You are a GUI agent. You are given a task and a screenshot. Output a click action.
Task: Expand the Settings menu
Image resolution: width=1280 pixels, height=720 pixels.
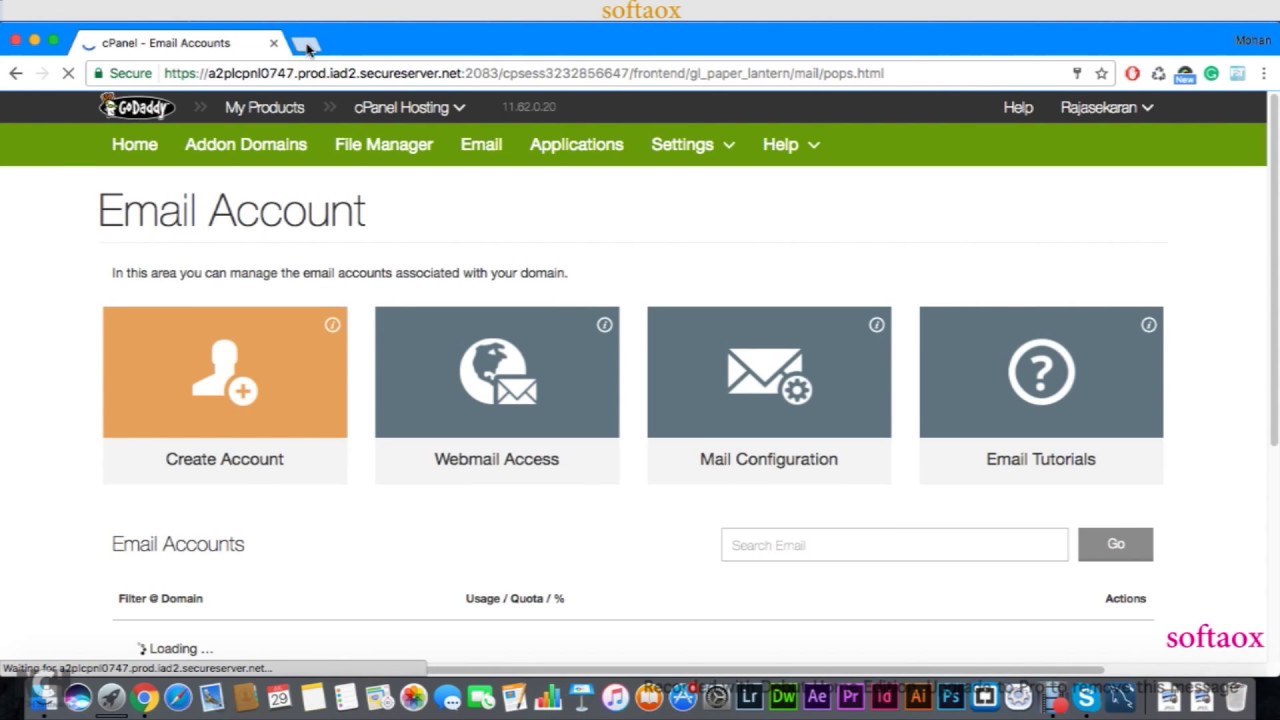coord(693,145)
